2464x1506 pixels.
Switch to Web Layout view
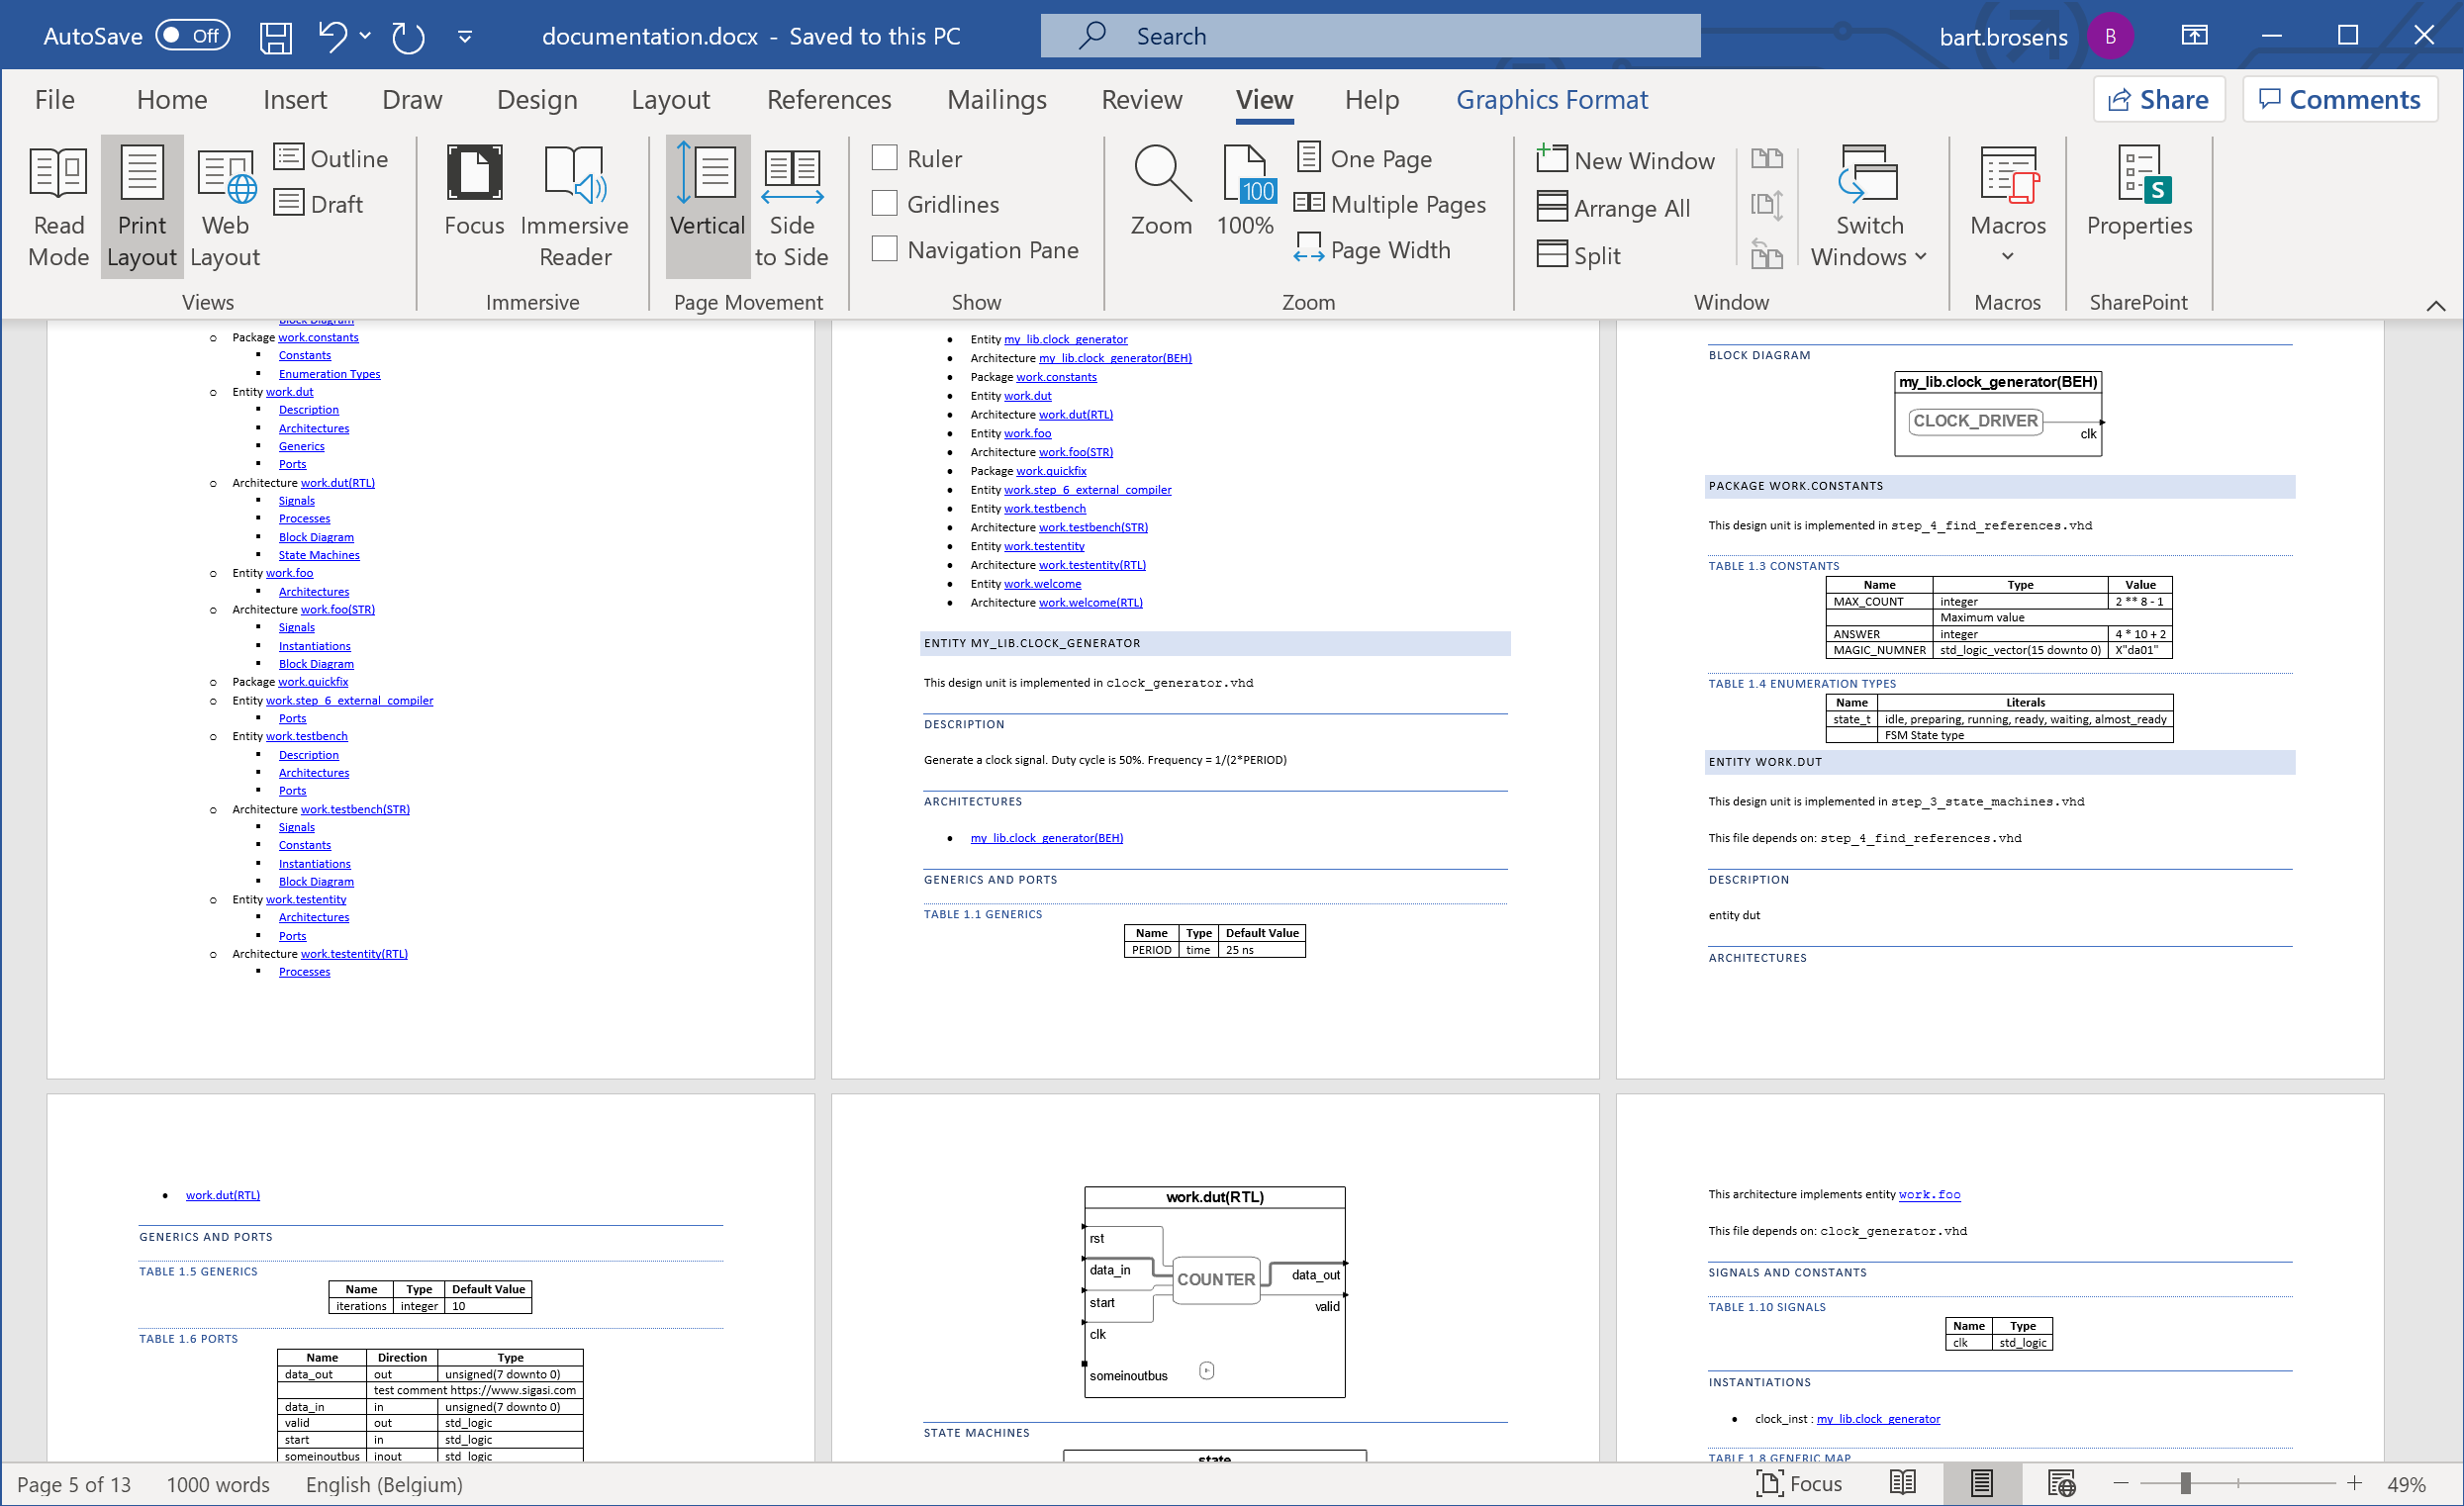tap(225, 207)
